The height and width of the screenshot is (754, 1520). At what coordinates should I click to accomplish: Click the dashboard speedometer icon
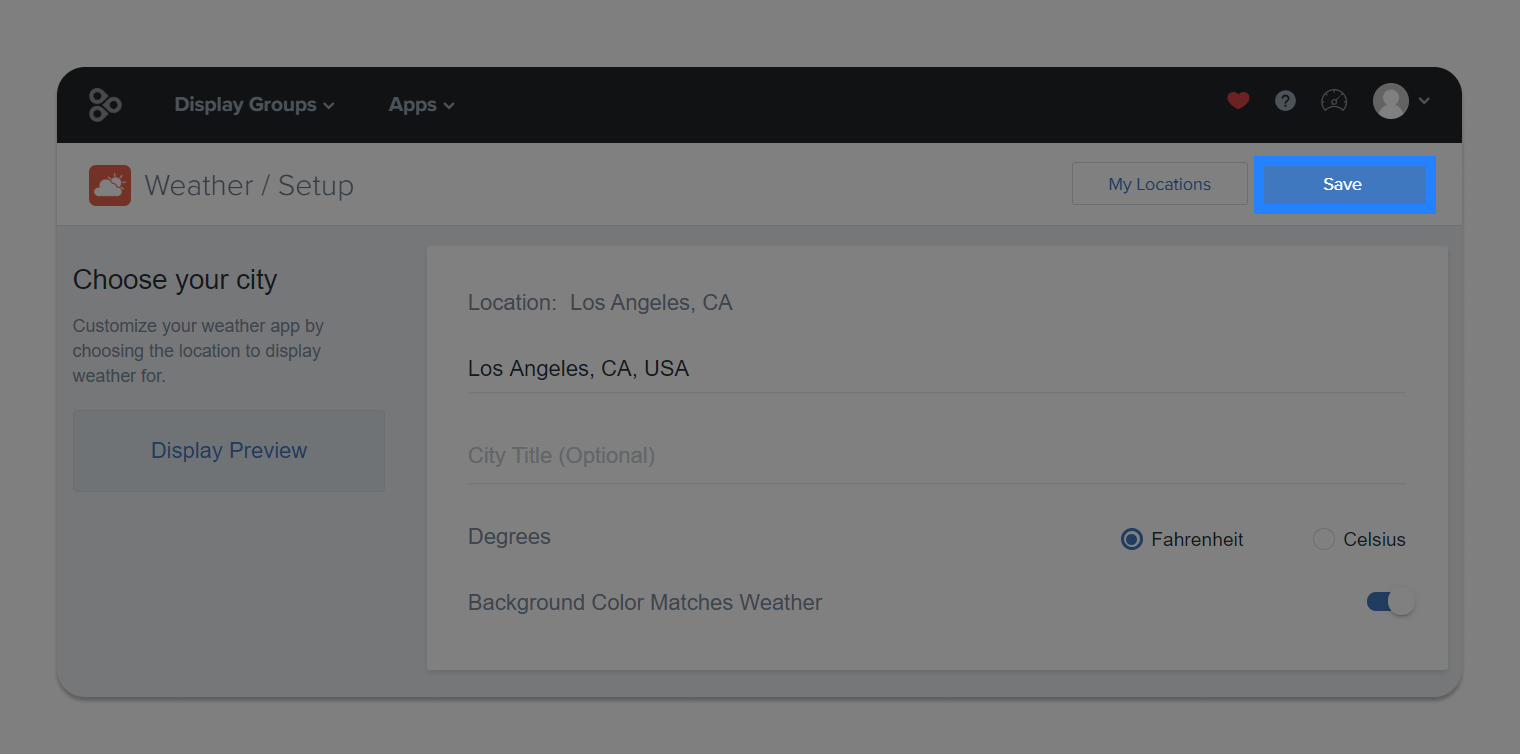(1334, 100)
